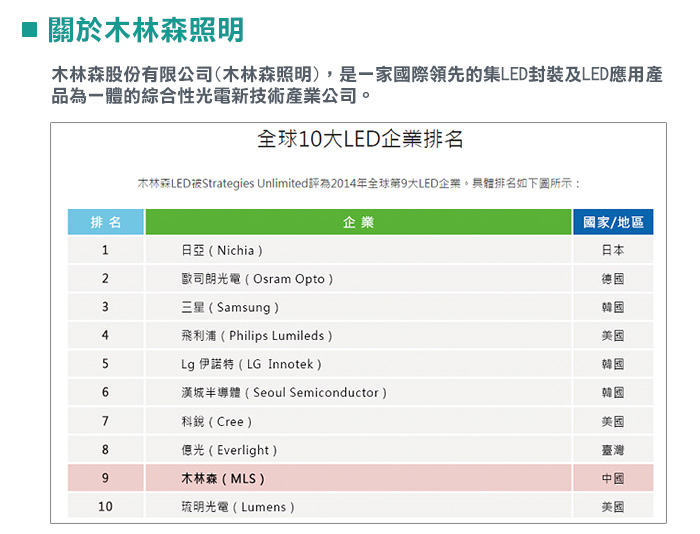Click rank number 7 in the table

pos(105,421)
